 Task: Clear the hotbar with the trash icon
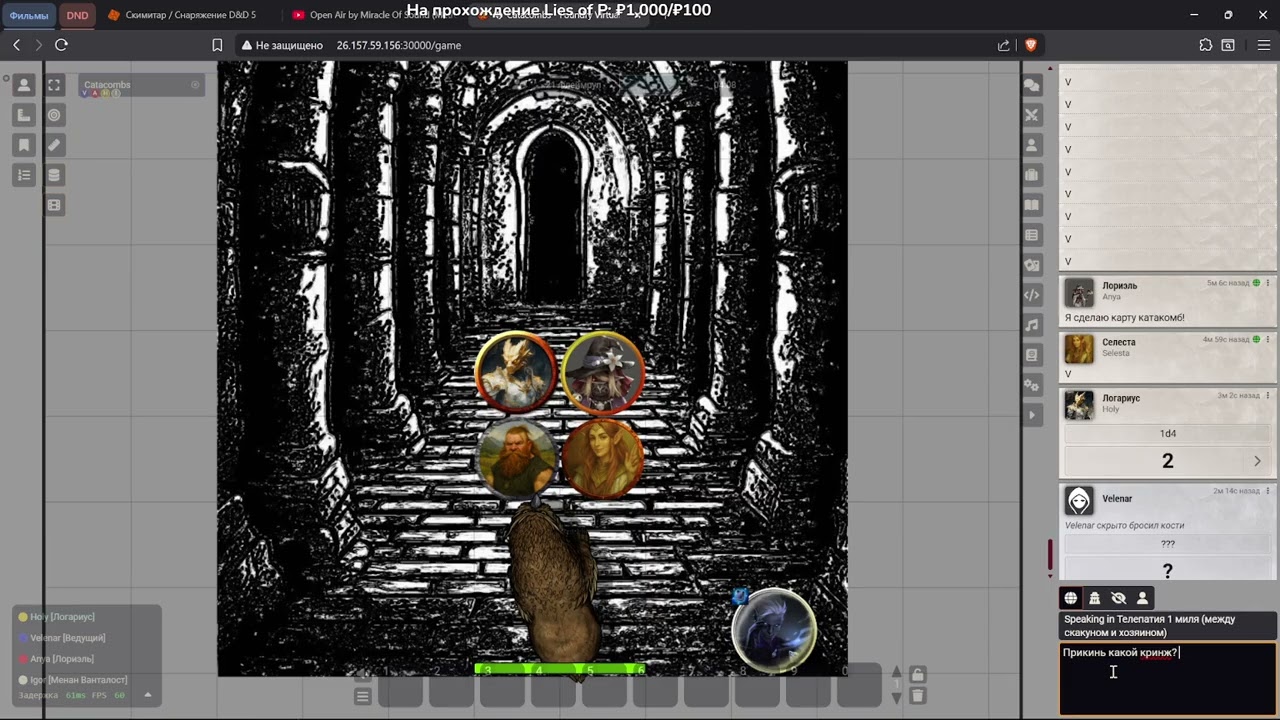(918, 696)
